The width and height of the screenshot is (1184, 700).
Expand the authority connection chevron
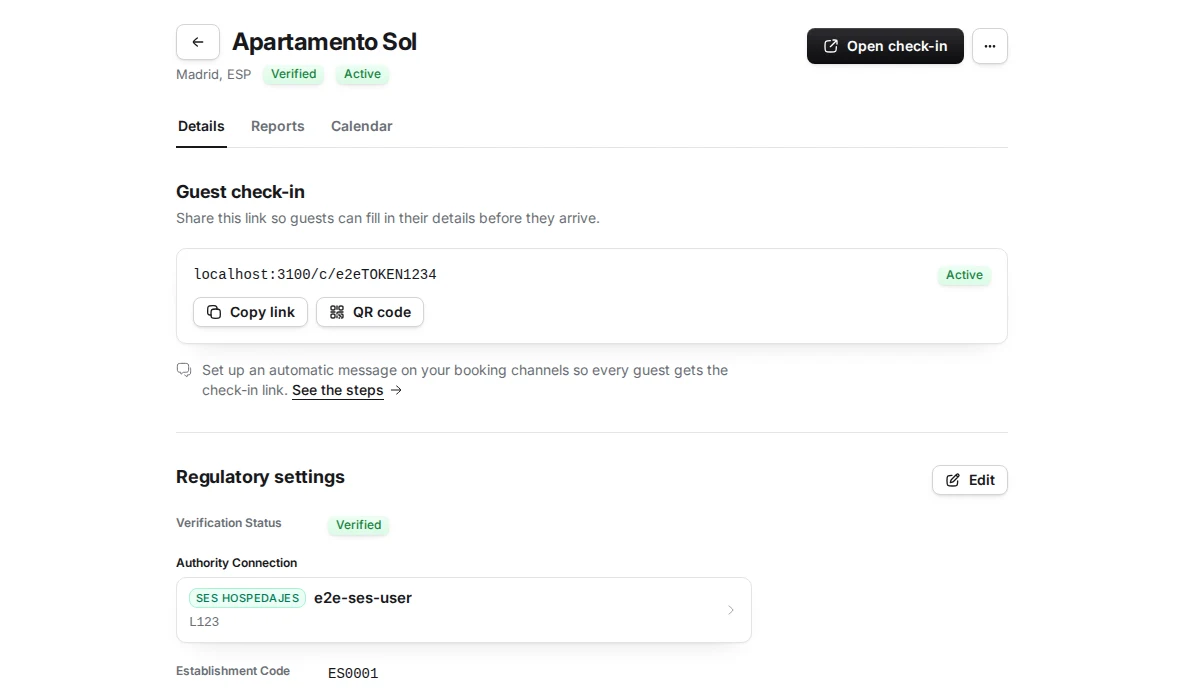tap(730, 610)
